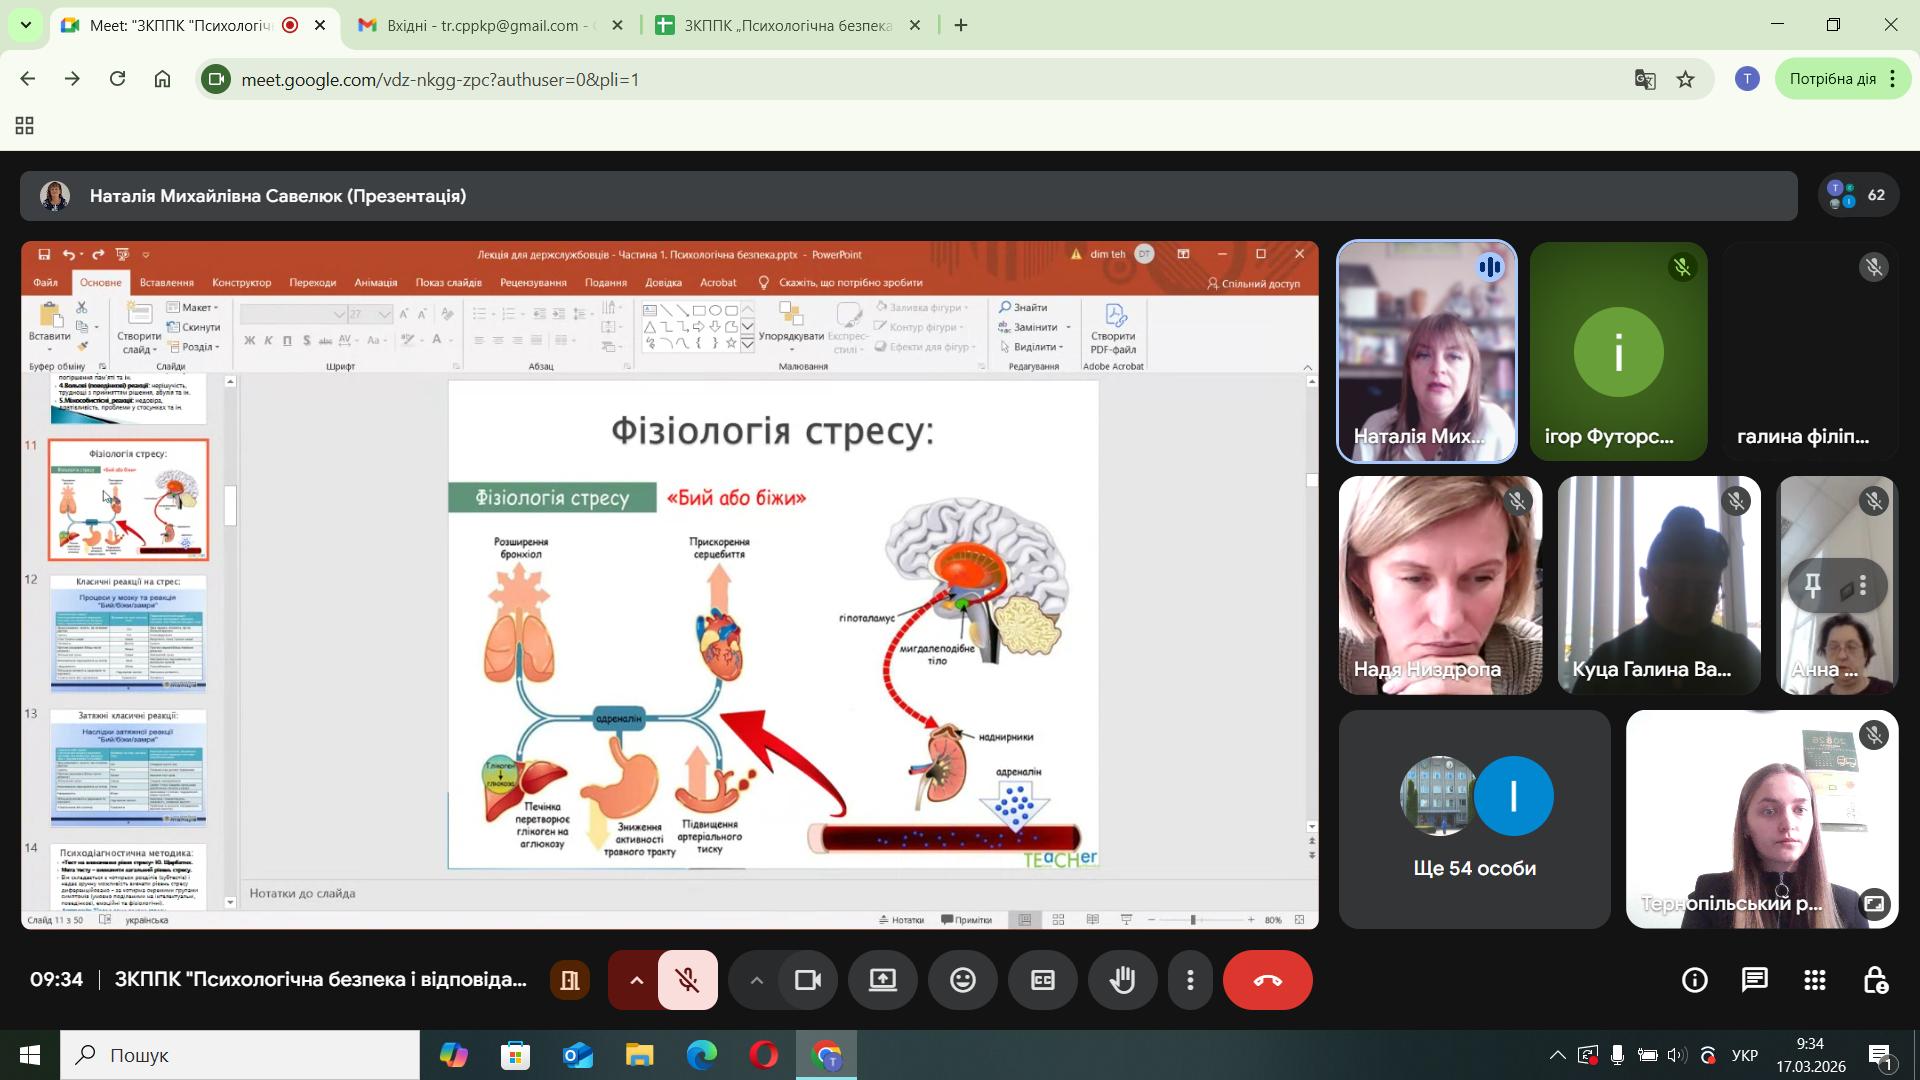Toggle closed captions button
The image size is (1920, 1080).
(1042, 980)
